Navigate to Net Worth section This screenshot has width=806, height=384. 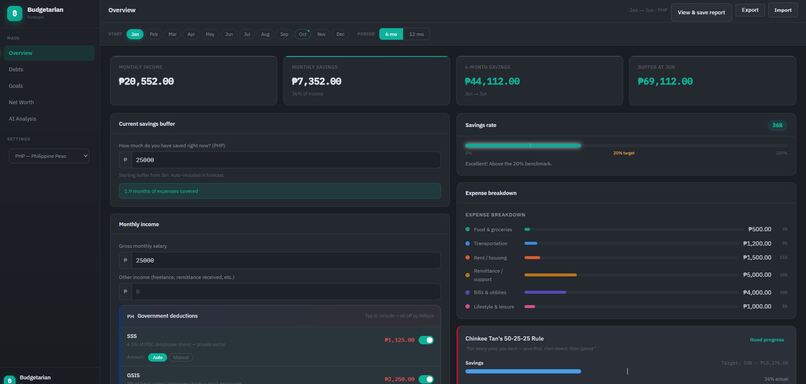49,102
